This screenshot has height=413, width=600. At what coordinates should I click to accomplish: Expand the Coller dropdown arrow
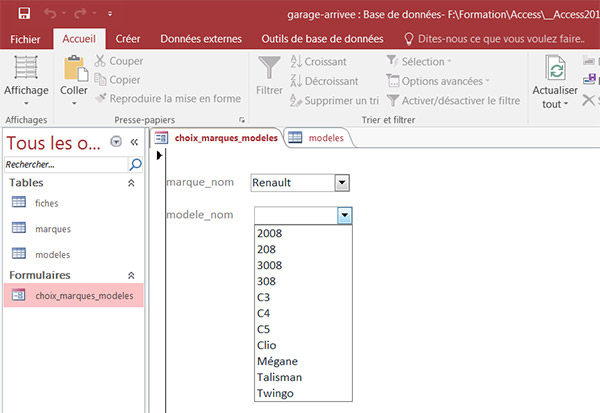click(74, 103)
